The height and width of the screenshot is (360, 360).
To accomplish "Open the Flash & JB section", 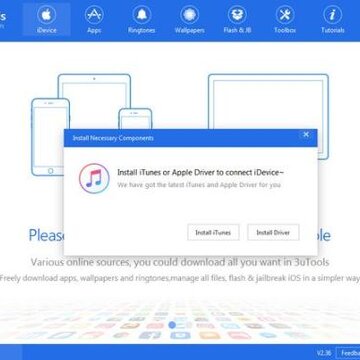I will click(x=237, y=19).
